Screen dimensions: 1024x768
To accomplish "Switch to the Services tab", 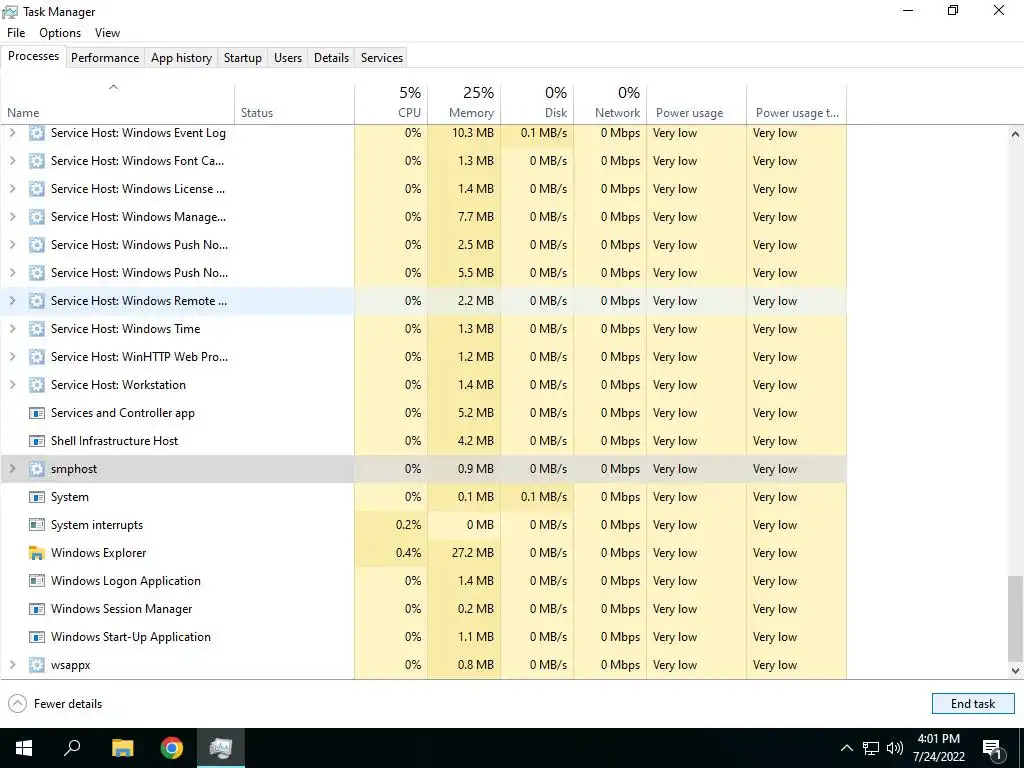I will tap(382, 57).
